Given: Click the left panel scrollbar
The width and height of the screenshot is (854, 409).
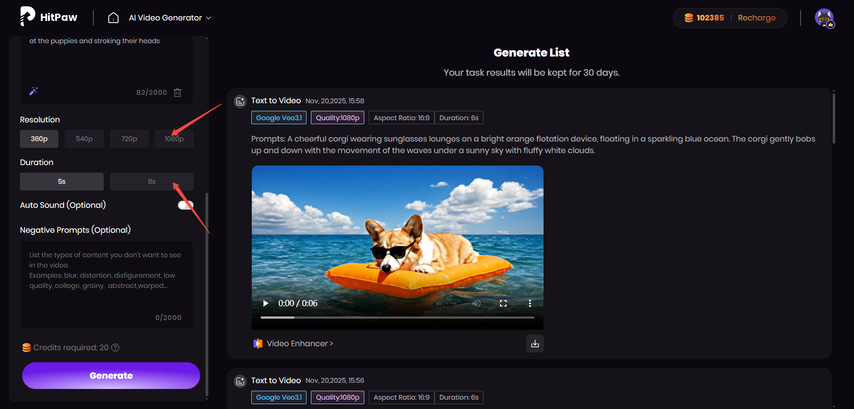Looking at the screenshot, I should (206, 294).
